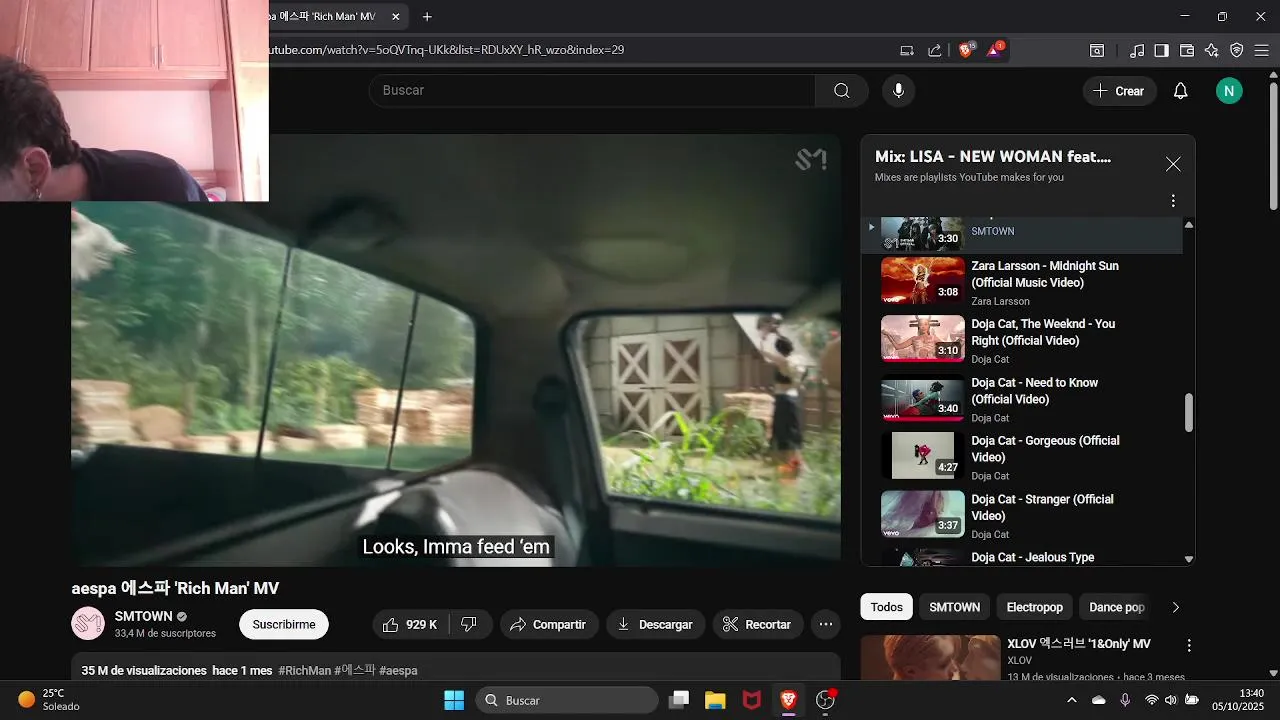Open Brave Wallet icon
Screen dimensions: 1280x720
pyautogui.click(x=1187, y=50)
